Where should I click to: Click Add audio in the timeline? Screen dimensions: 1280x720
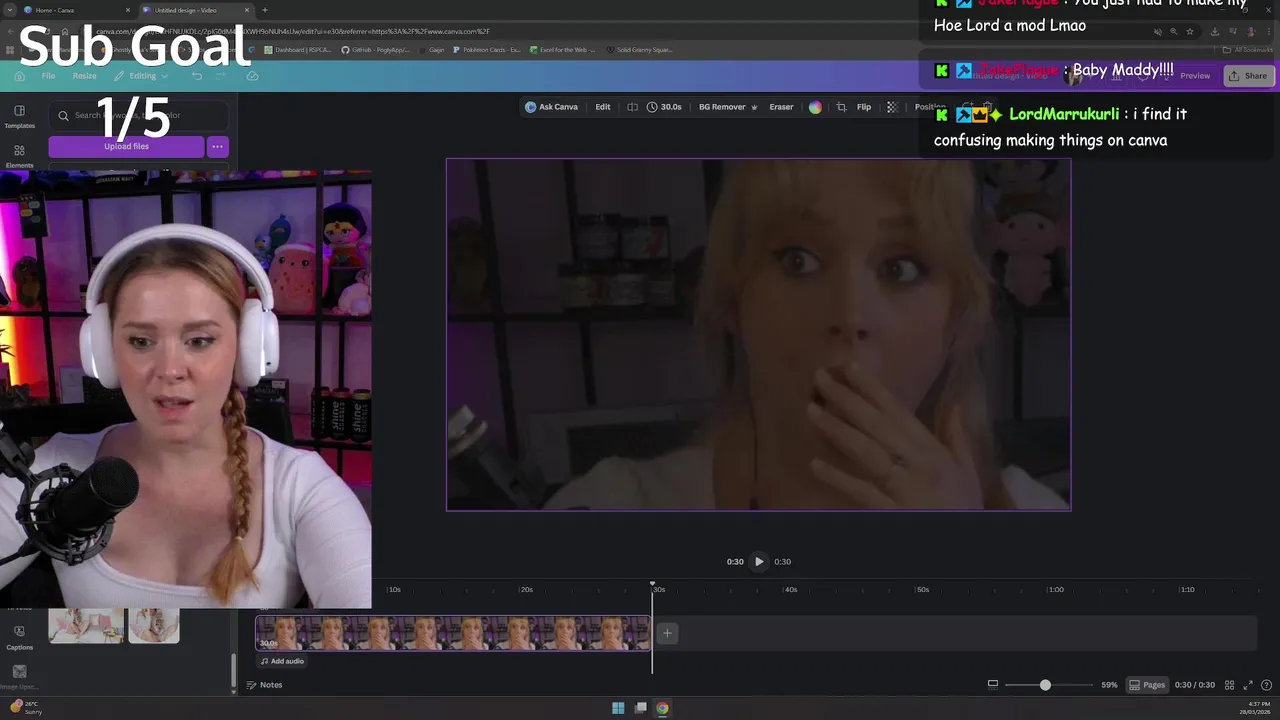click(282, 661)
